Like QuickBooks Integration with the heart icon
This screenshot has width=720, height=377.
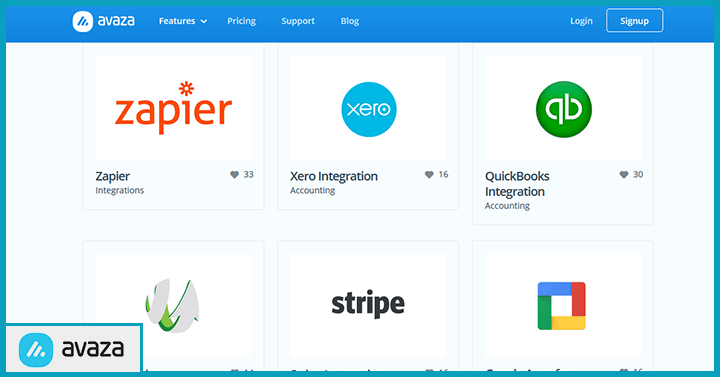(x=624, y=174)
